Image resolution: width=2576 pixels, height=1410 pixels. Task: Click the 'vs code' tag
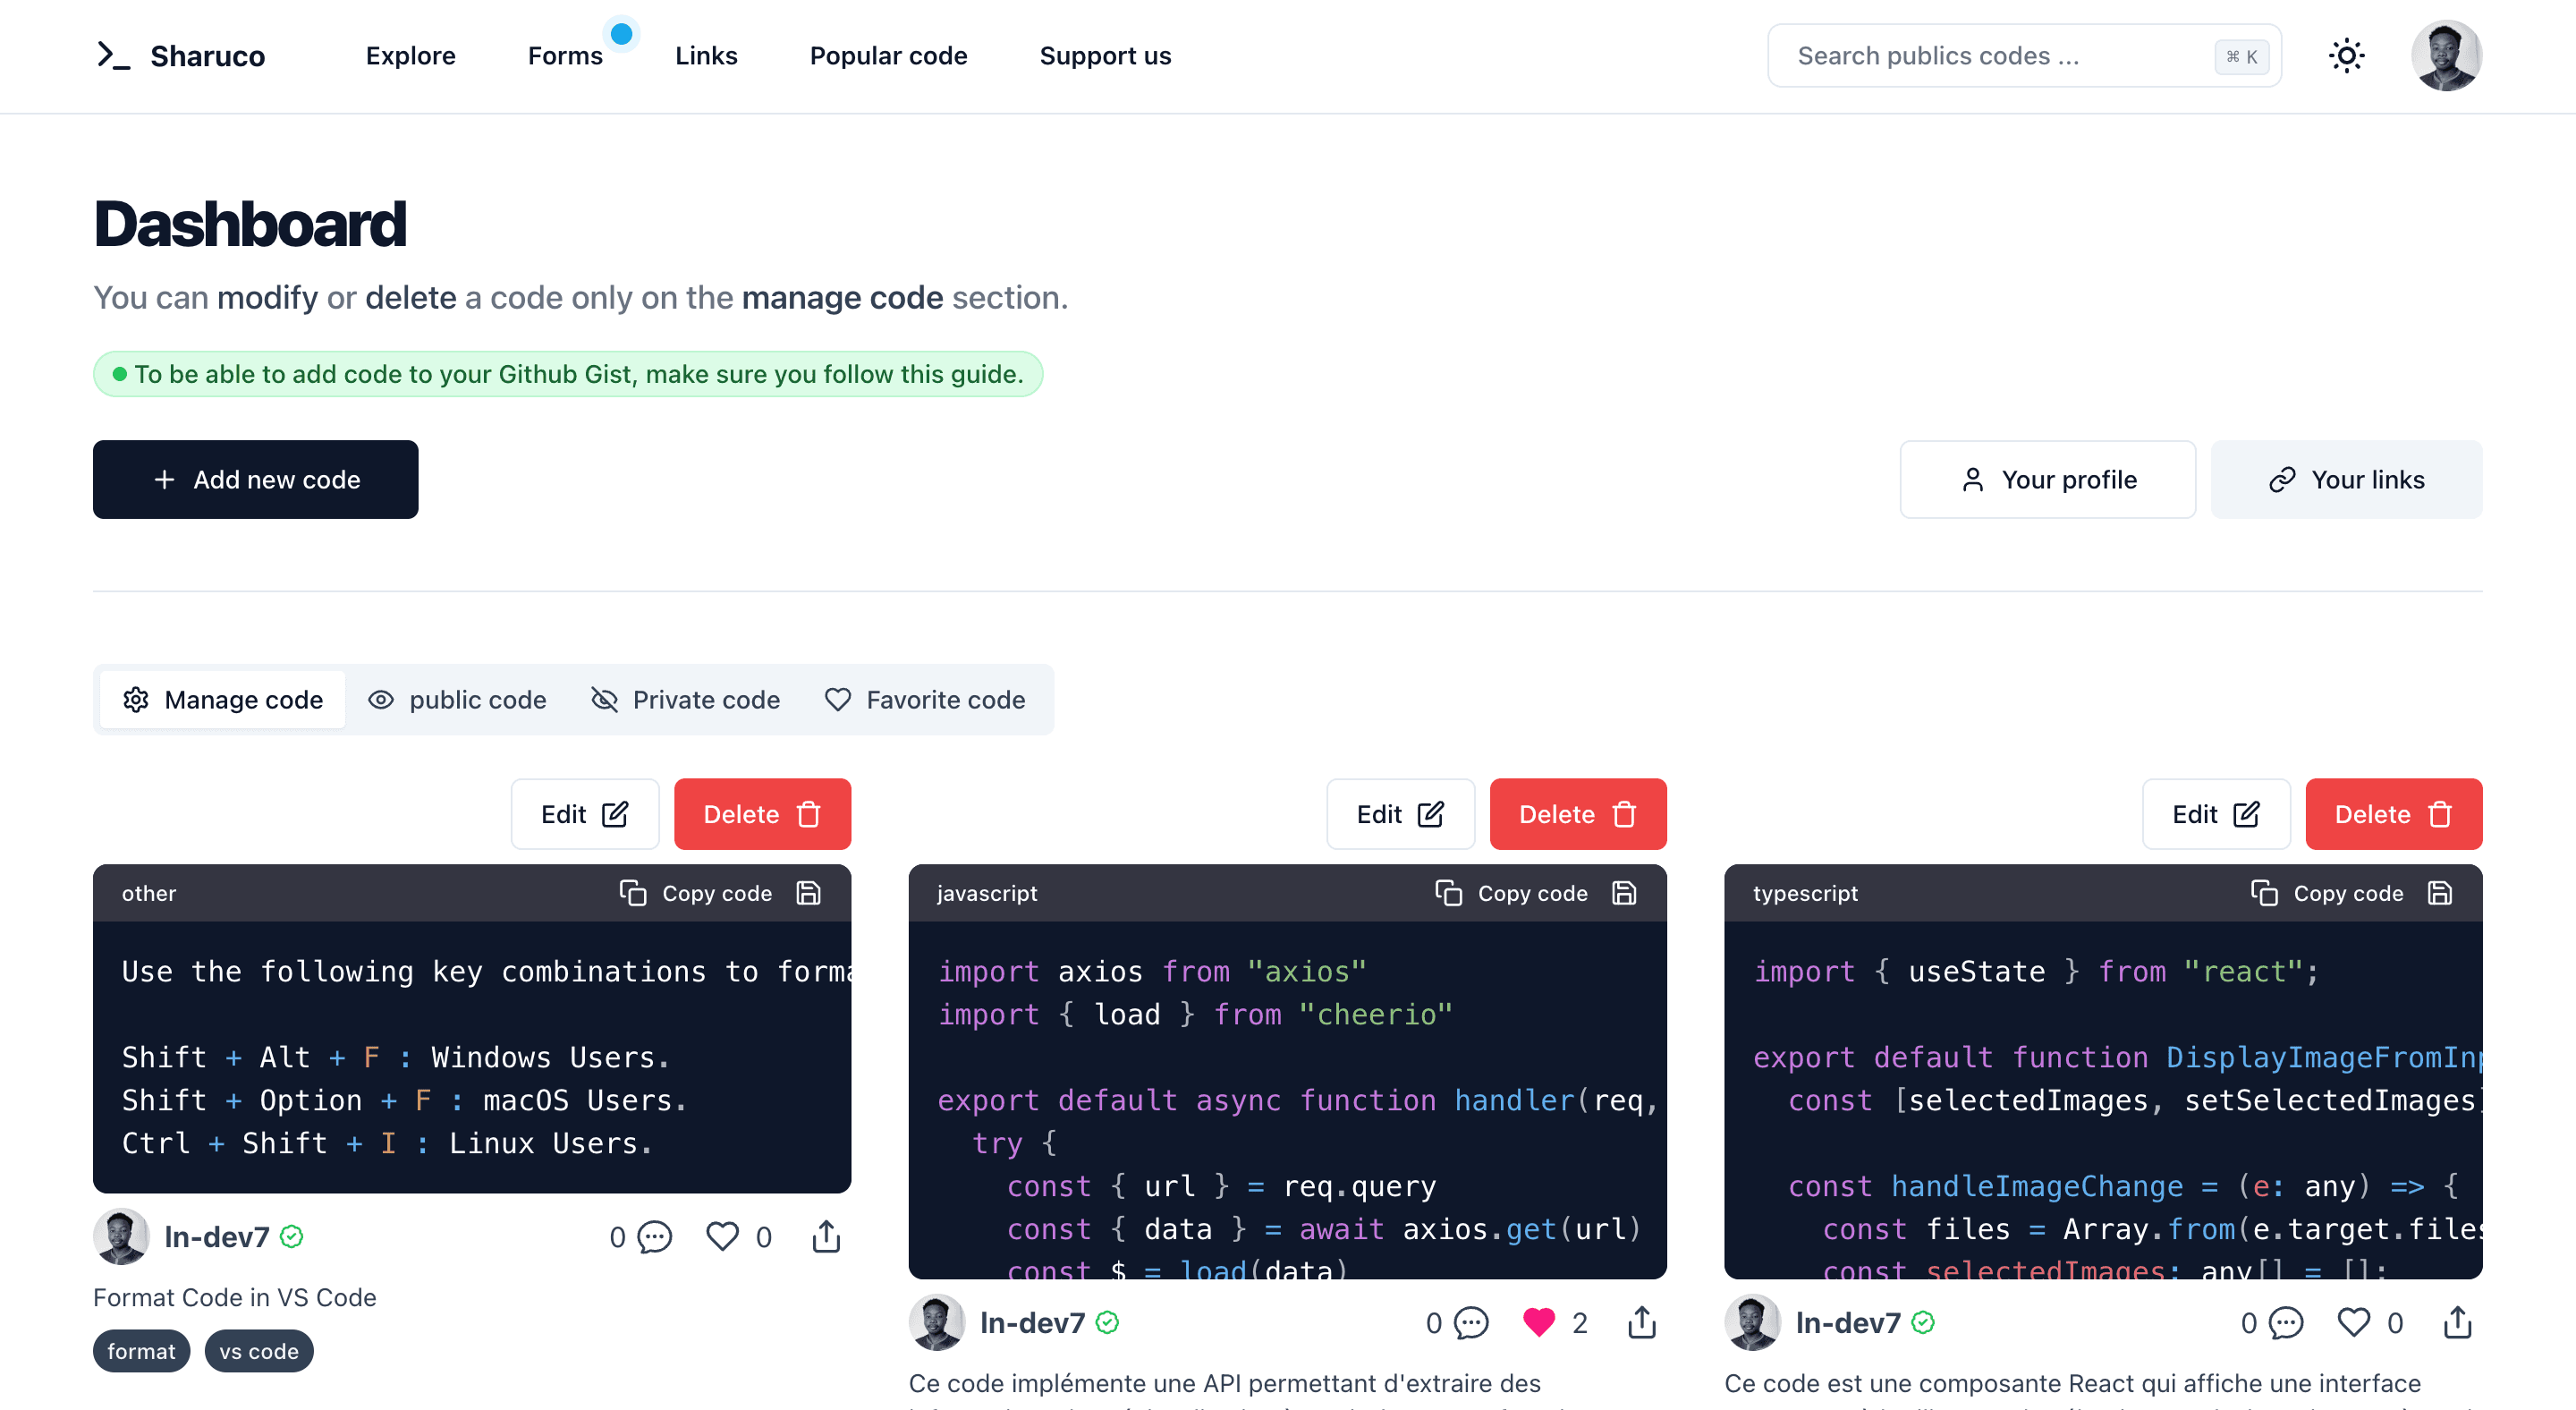tap(258, 1351)
